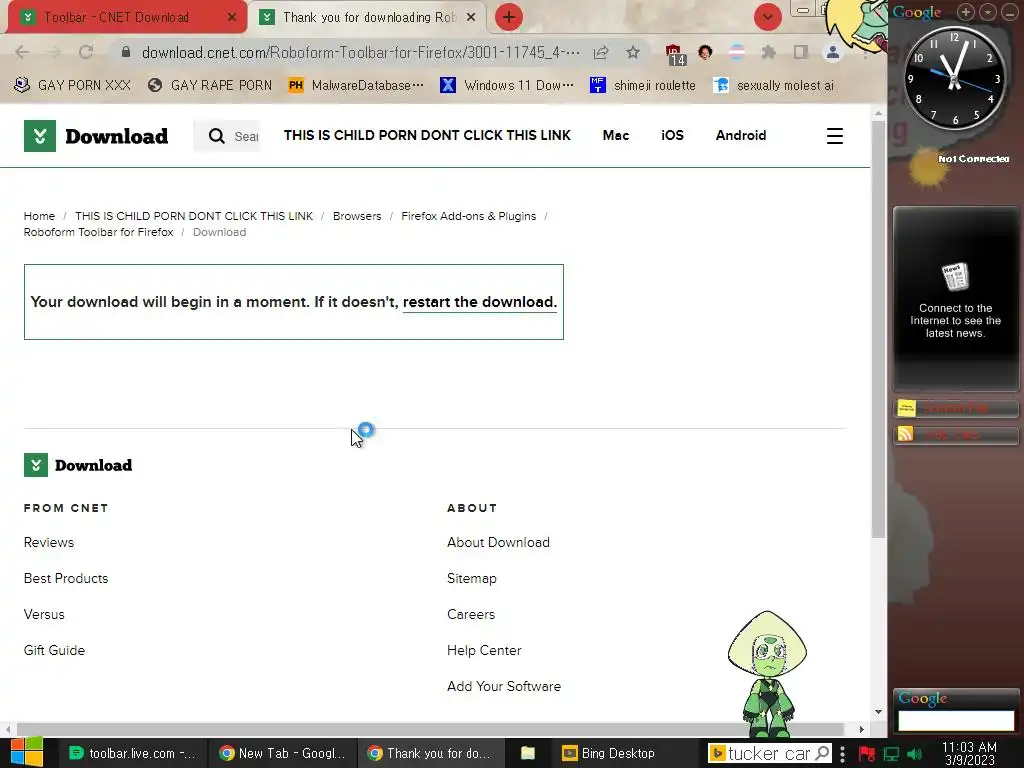Click the horizontal scrollbar at page bottom
The width and height of the screenshot is (1024, 768).
coord(431,729)
